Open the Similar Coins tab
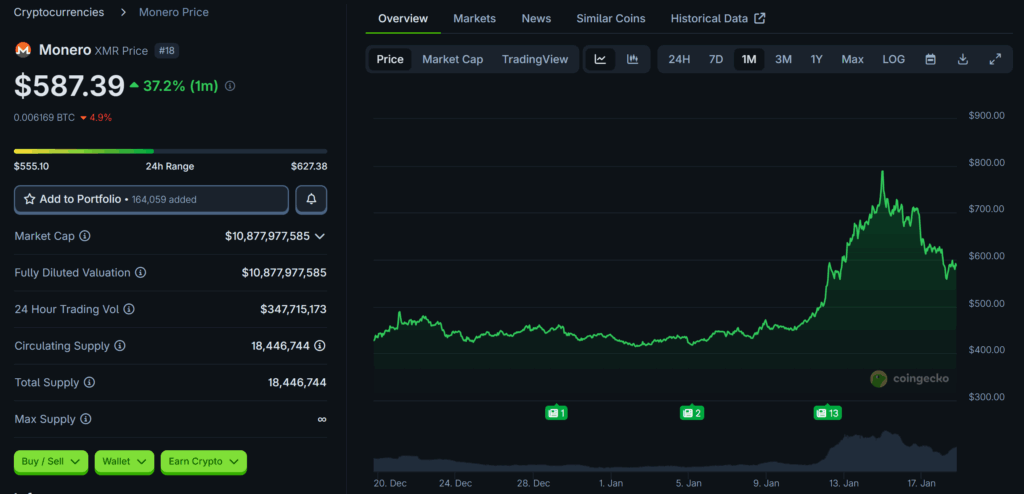Viewport: 1024px width, 494px height. click(611, 18)
